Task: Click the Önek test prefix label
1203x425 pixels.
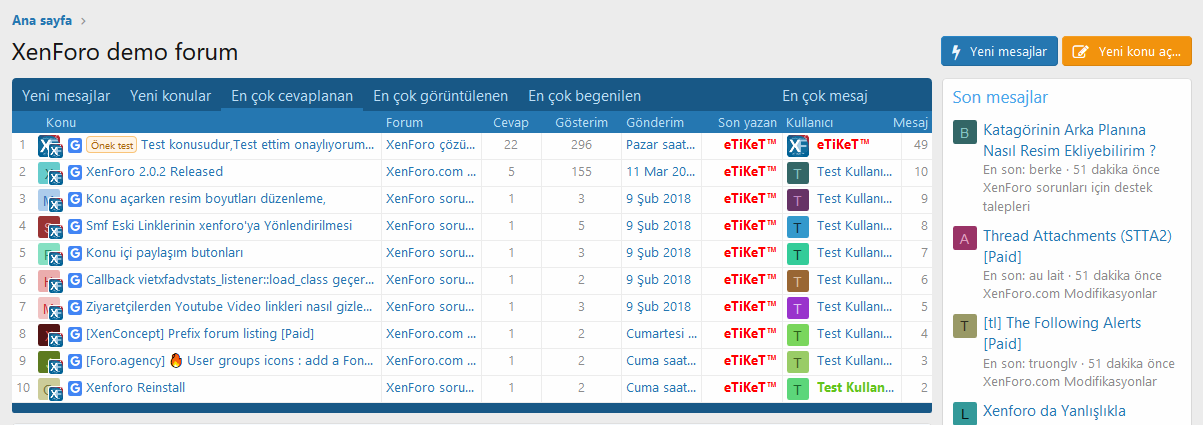Action: pos(111,145)
